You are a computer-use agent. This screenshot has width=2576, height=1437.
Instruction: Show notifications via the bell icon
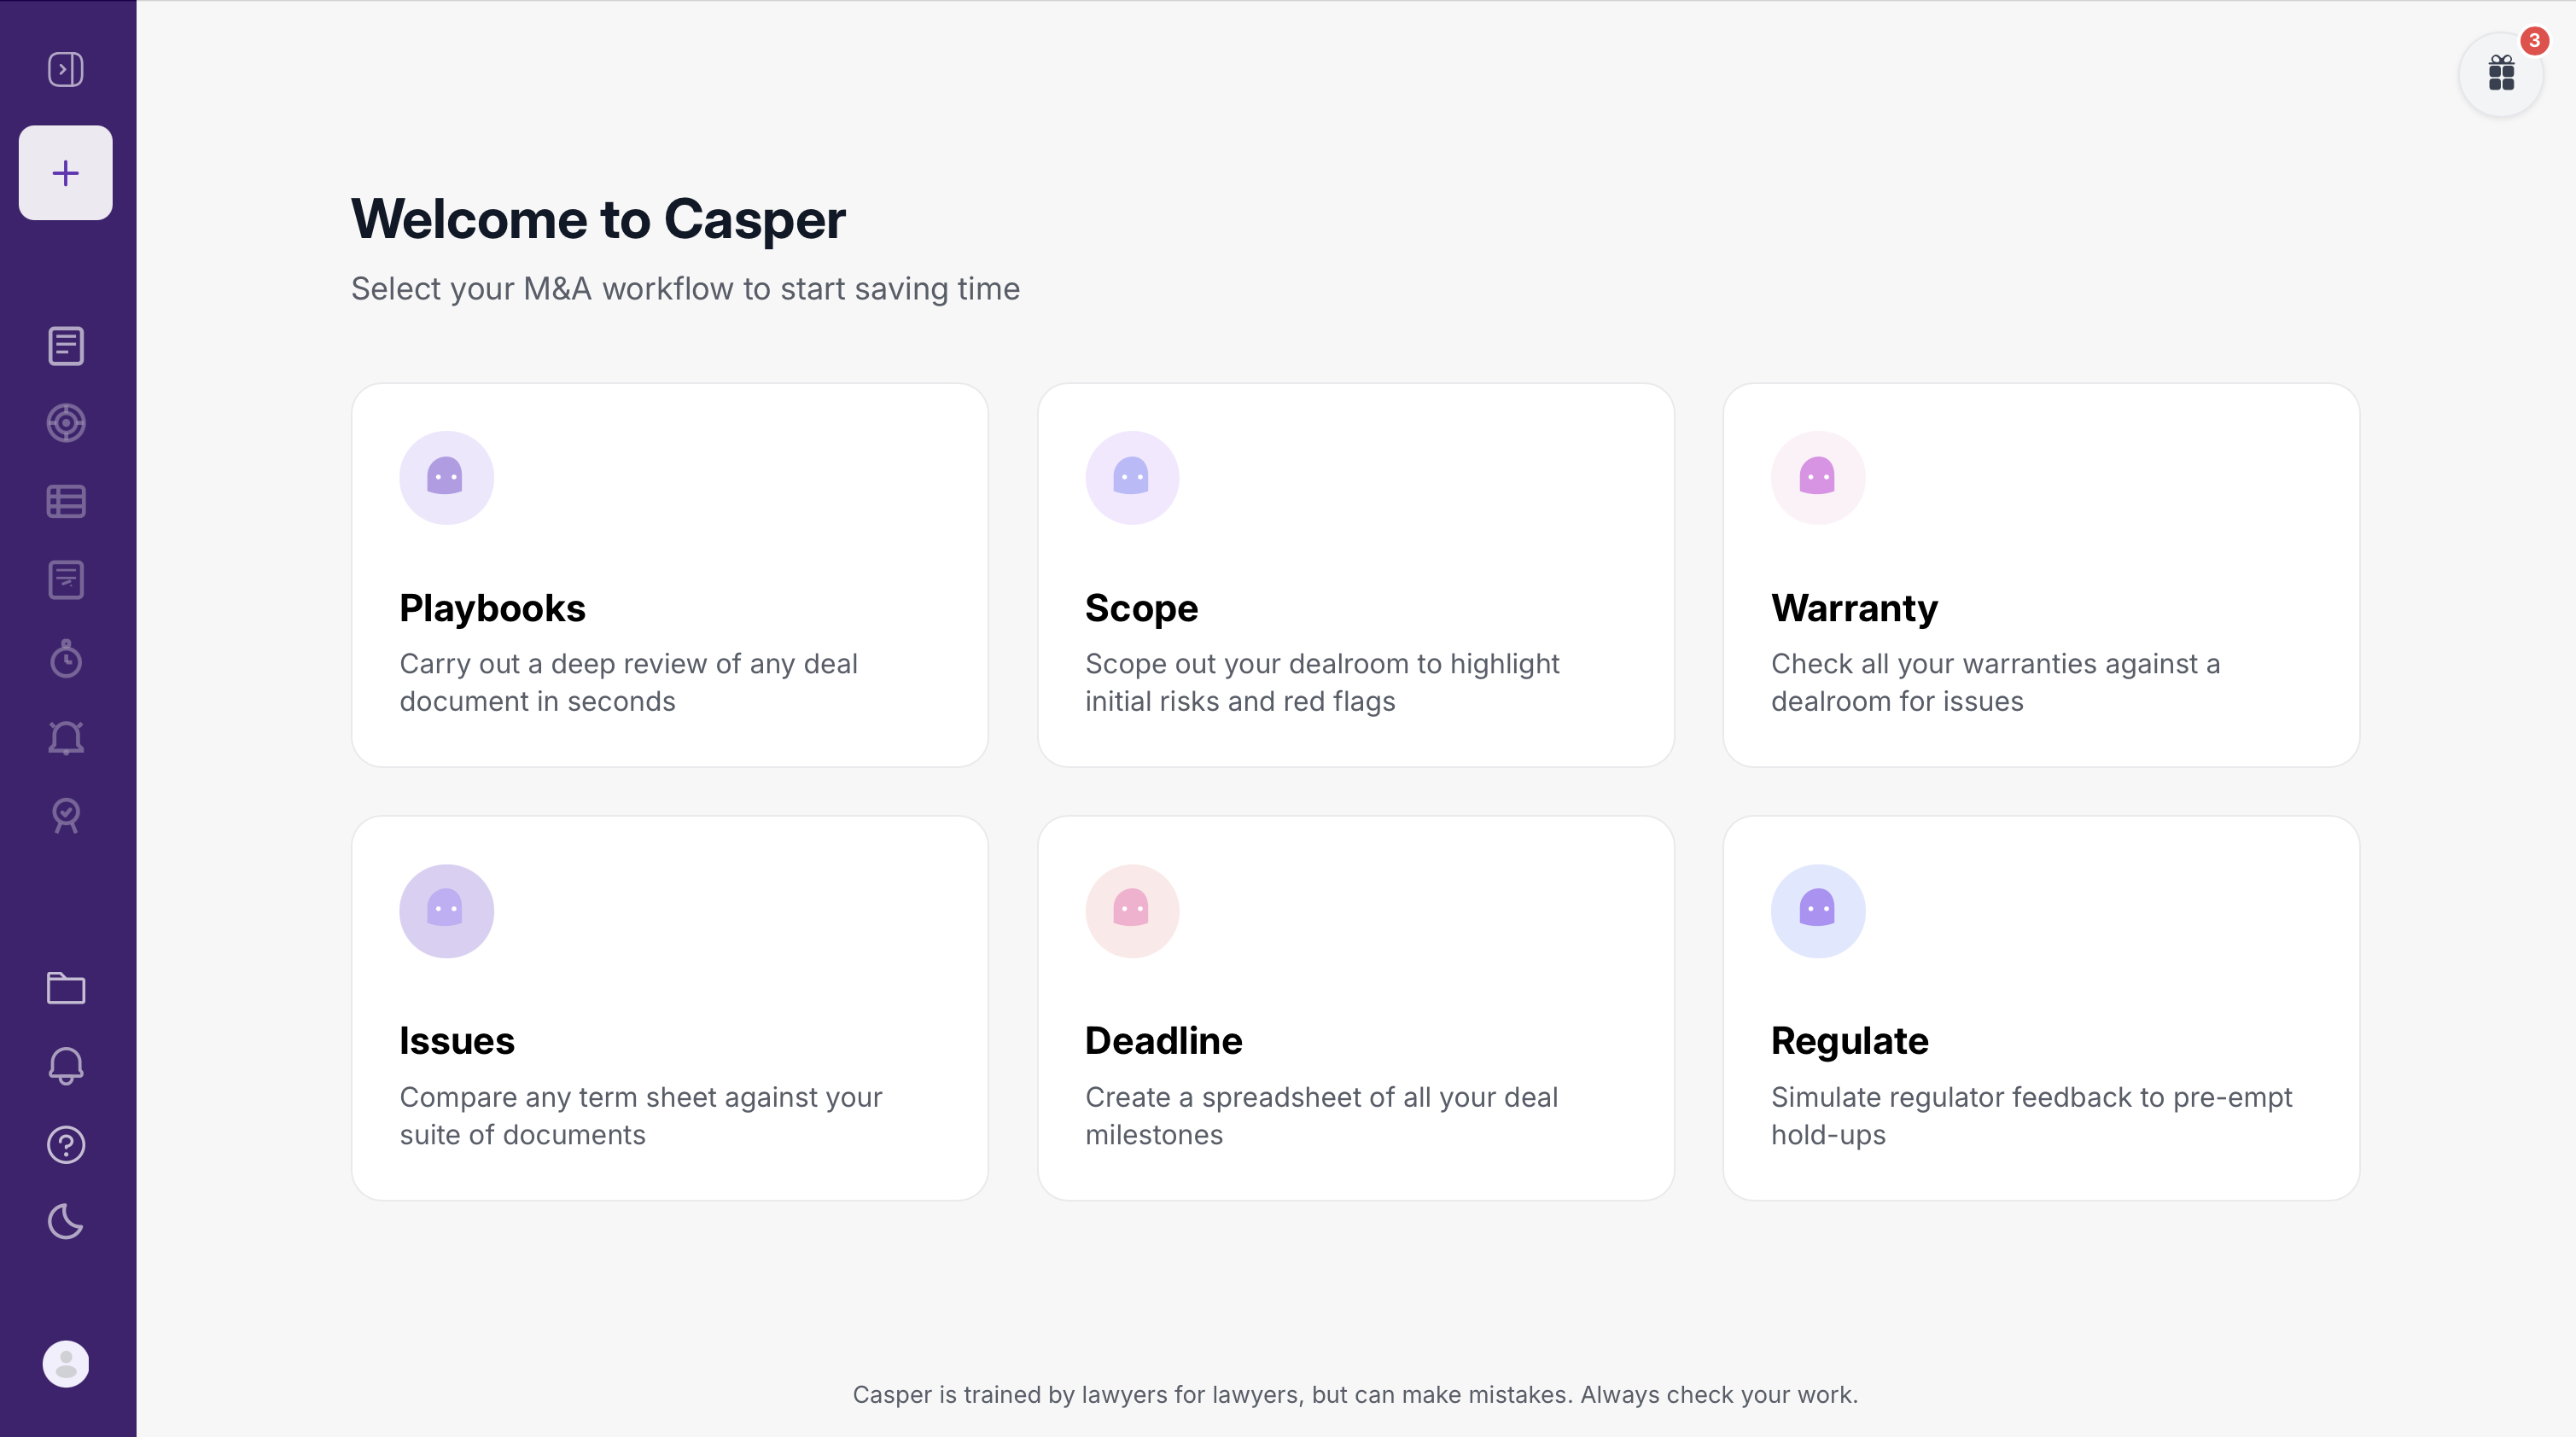tap(66, 1066)
